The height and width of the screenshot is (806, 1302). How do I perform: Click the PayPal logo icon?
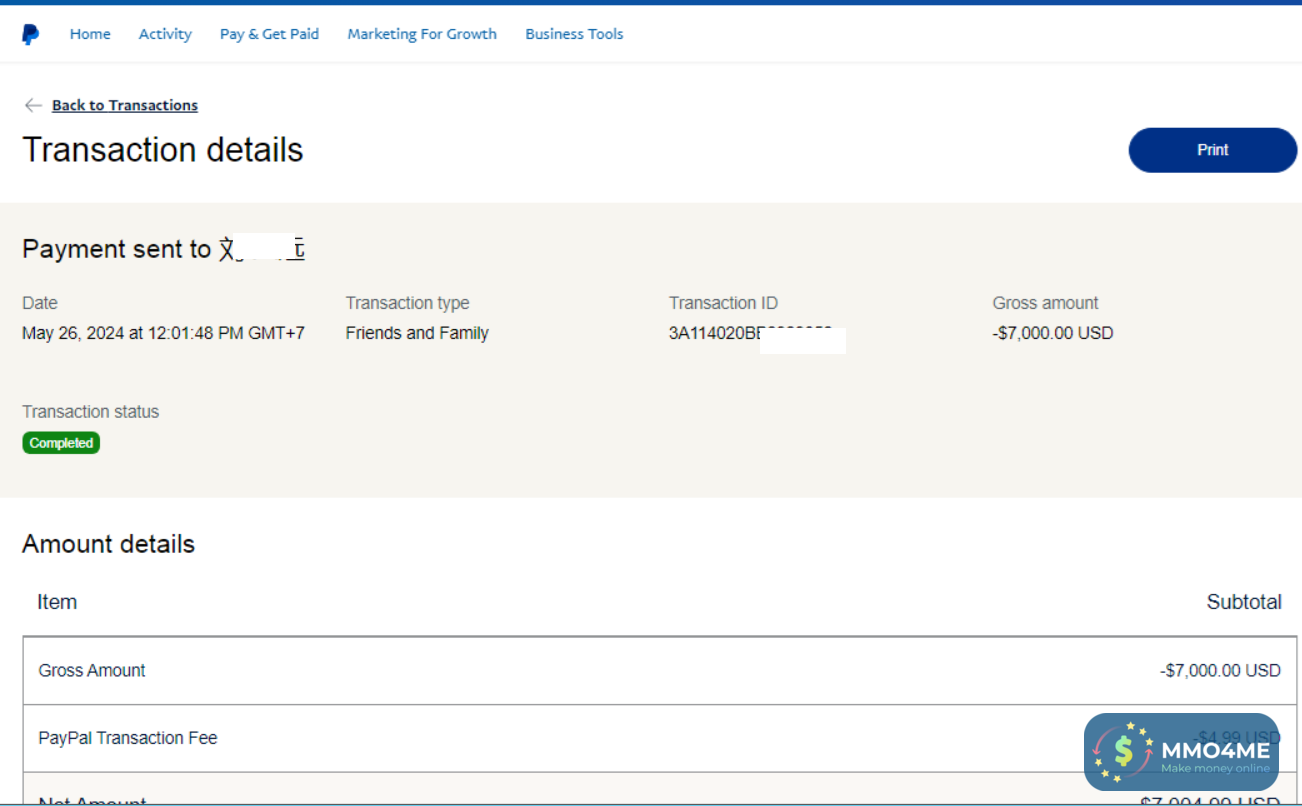[31, 35]
